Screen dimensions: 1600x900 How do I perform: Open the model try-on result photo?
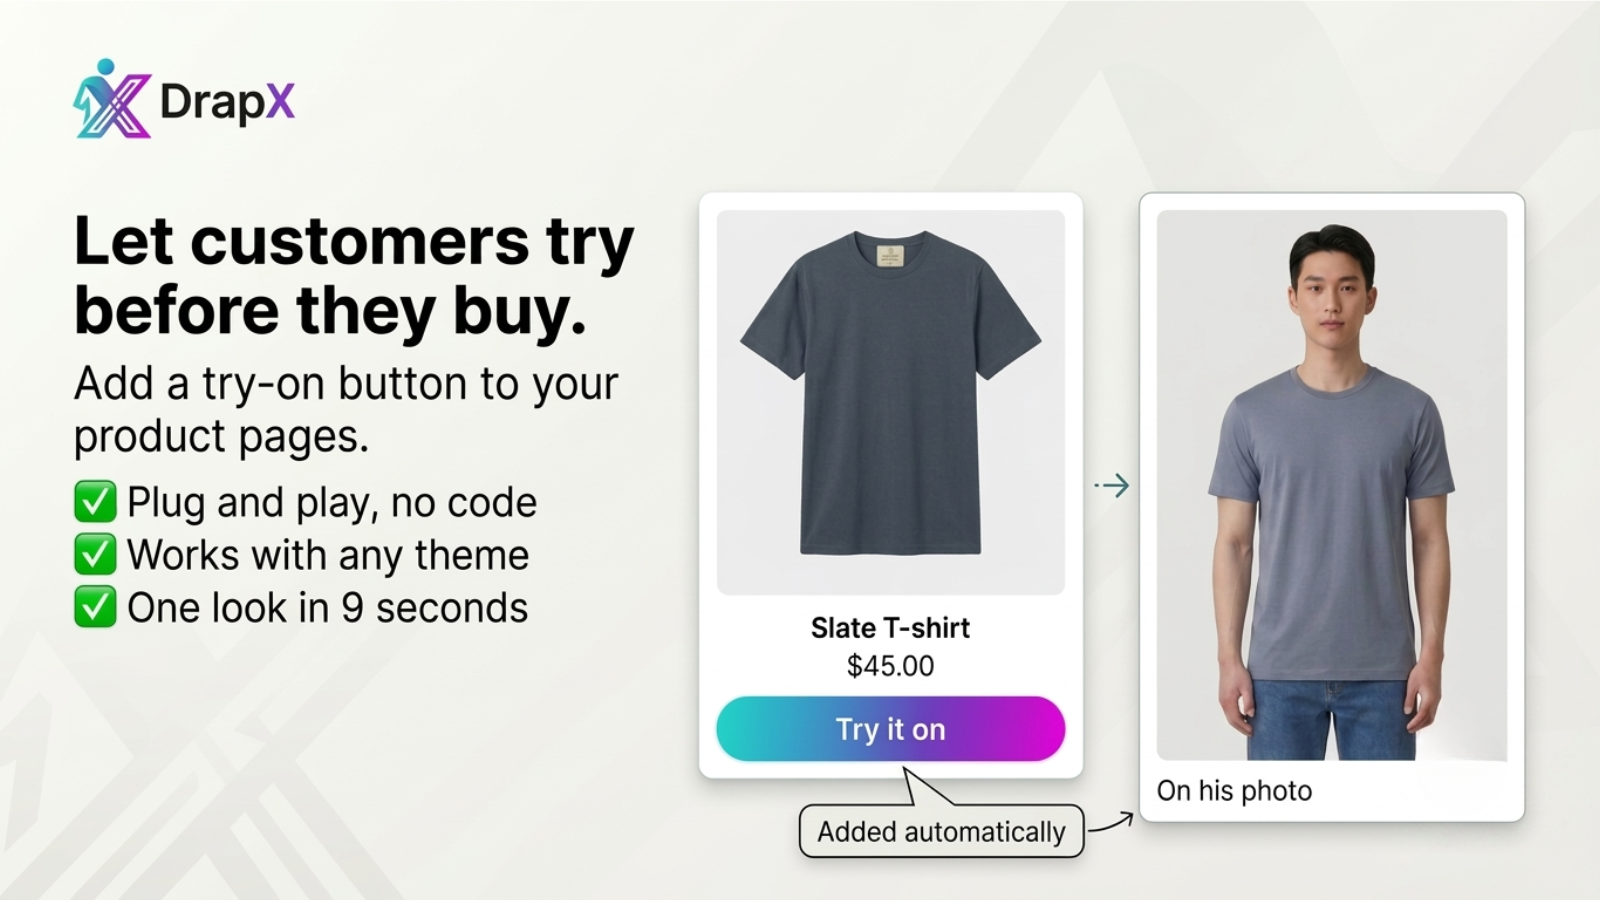tap(1331, 485)
